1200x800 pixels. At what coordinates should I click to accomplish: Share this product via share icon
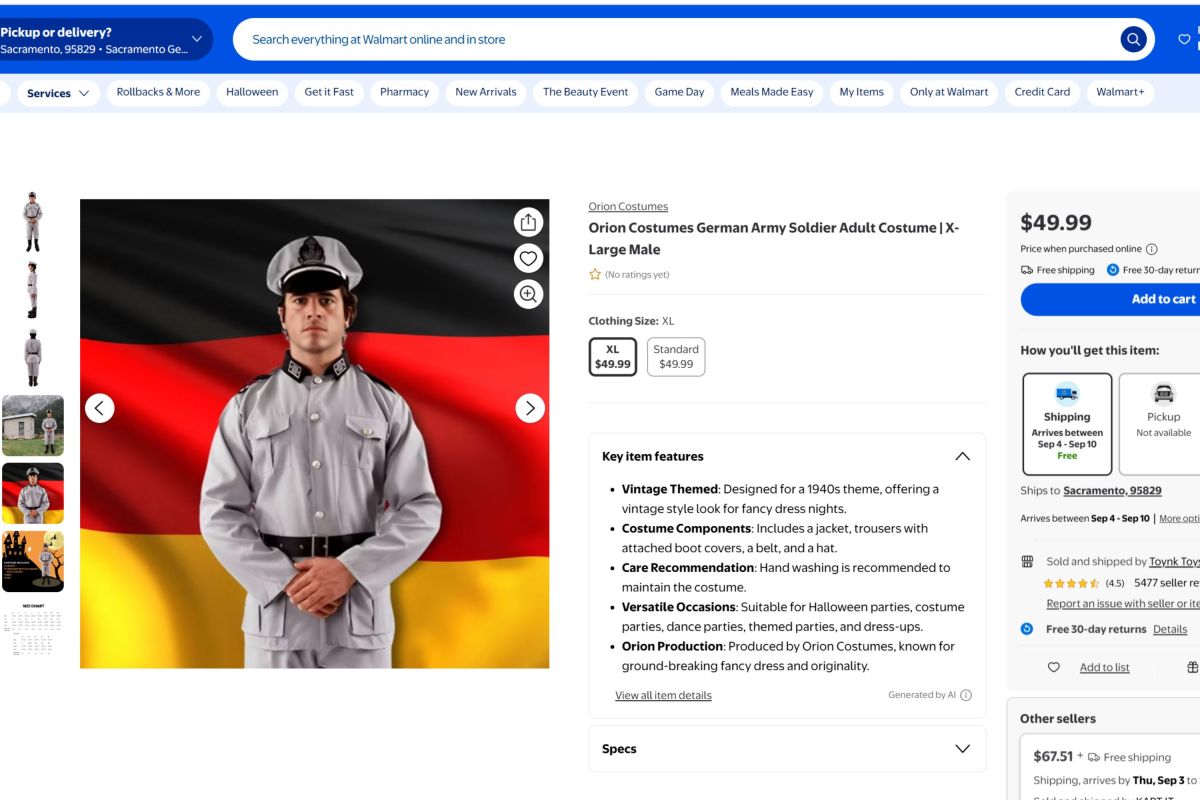click(x=528, y=222)
